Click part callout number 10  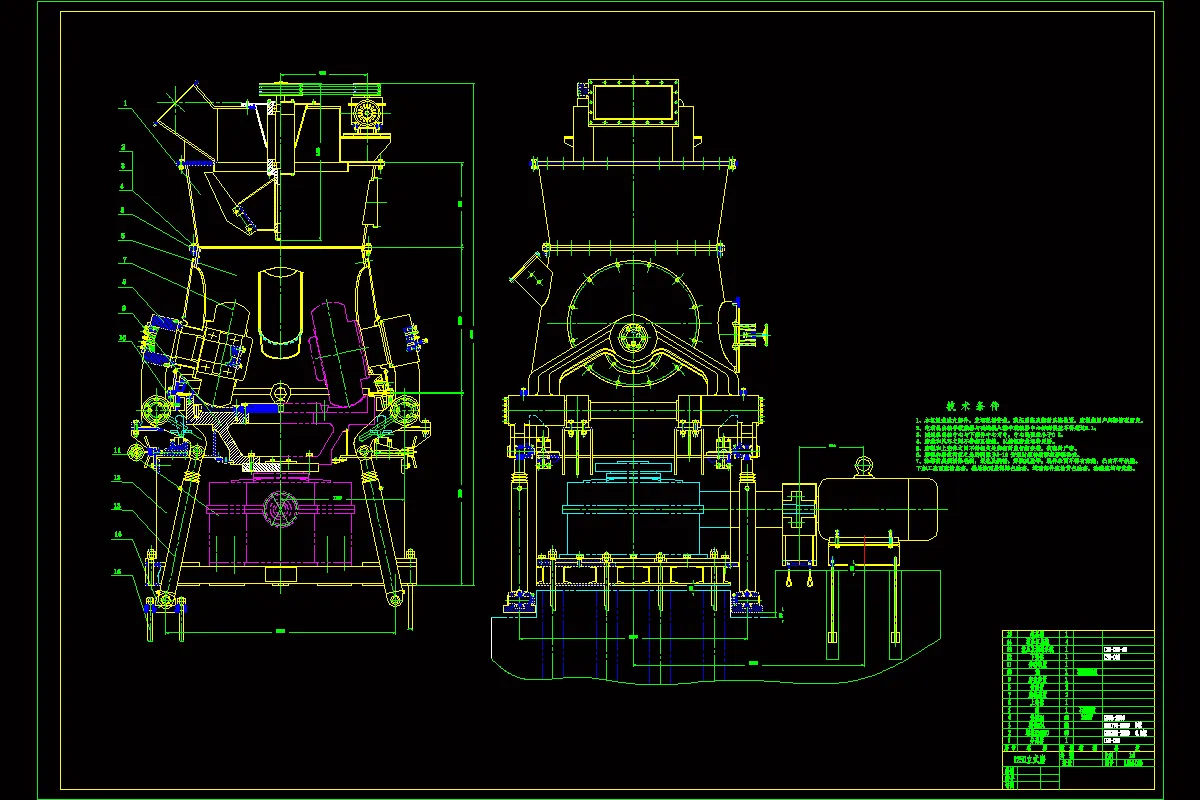[x=123, y=339]
